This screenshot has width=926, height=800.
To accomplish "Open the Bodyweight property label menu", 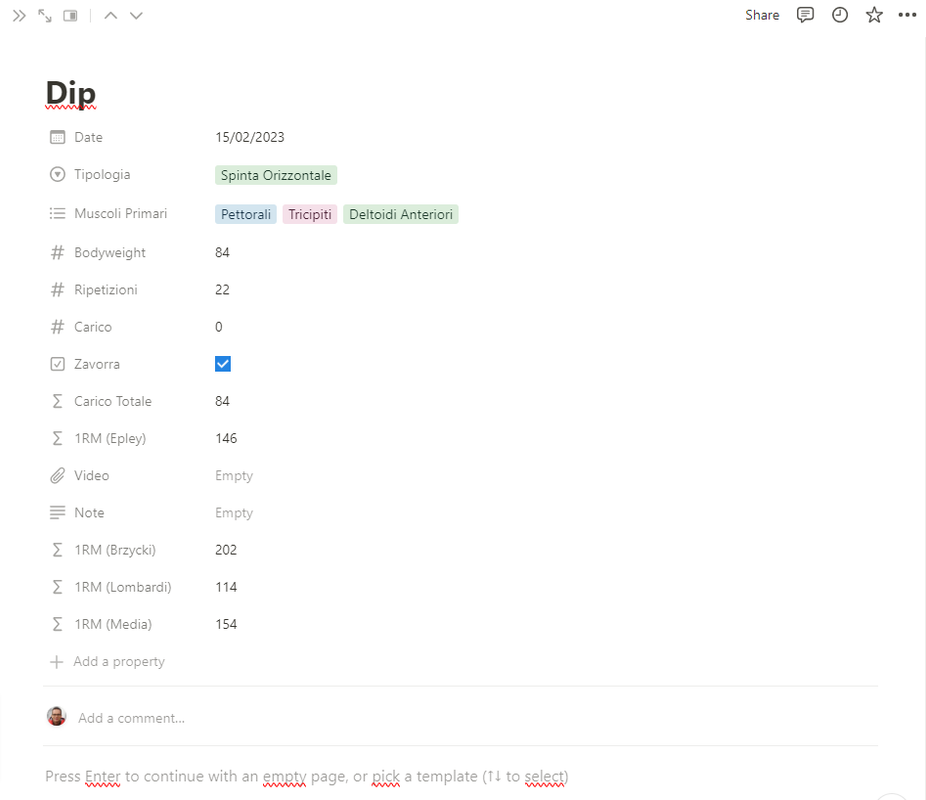I will coord(110,253).
